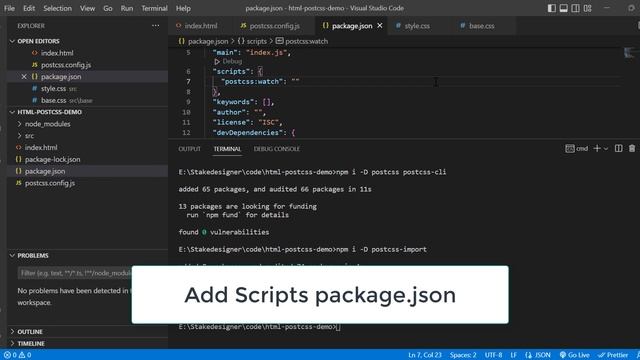Open File menu
Image resolution: width=640 pixels, height=360 pixels.
pos(9,8)
